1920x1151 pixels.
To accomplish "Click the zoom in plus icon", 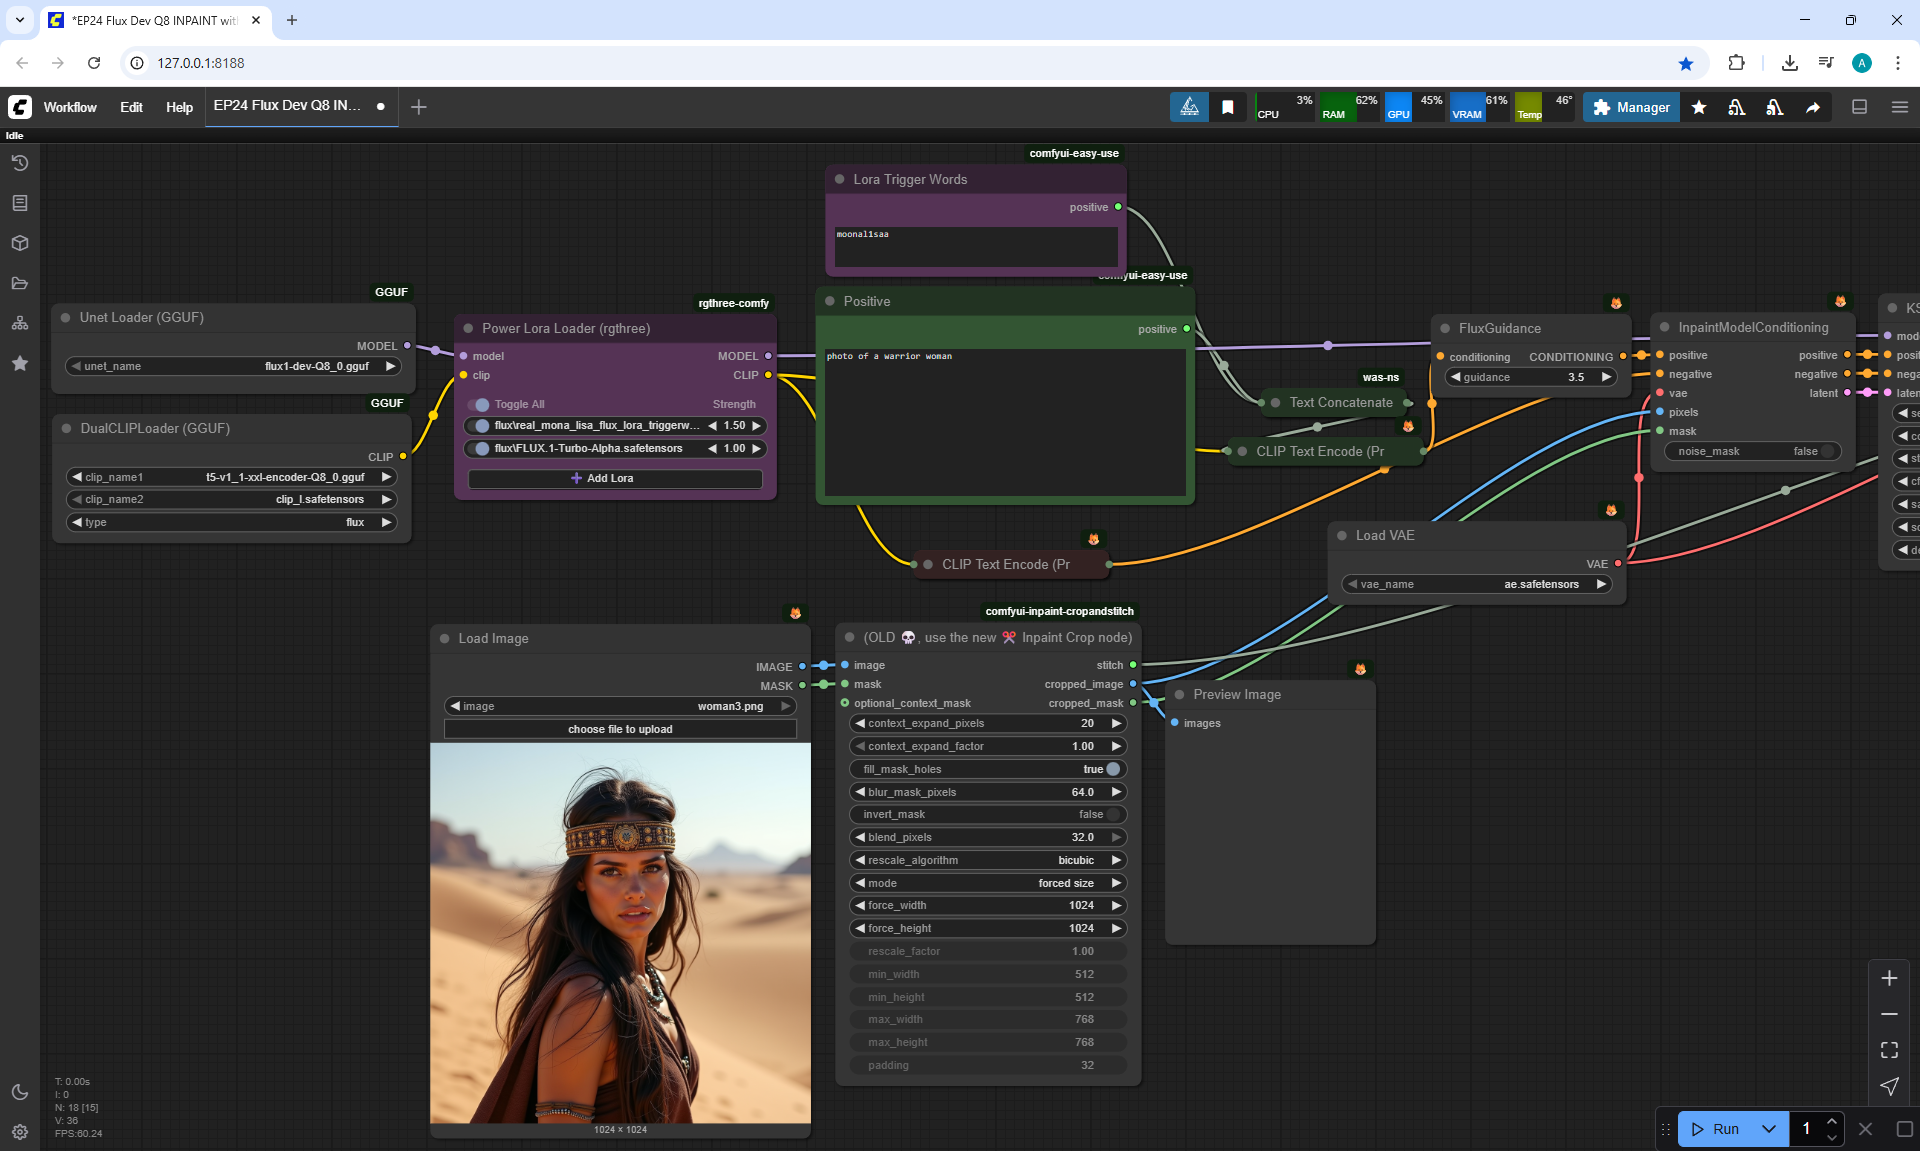I will [x=1889, y=978].
